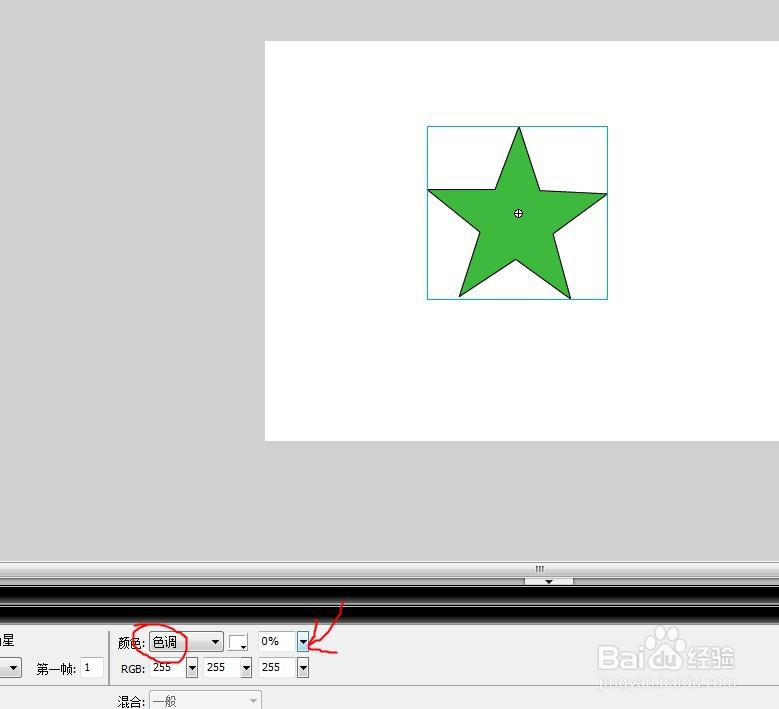Click the blue RGB value field

(277, 667)
